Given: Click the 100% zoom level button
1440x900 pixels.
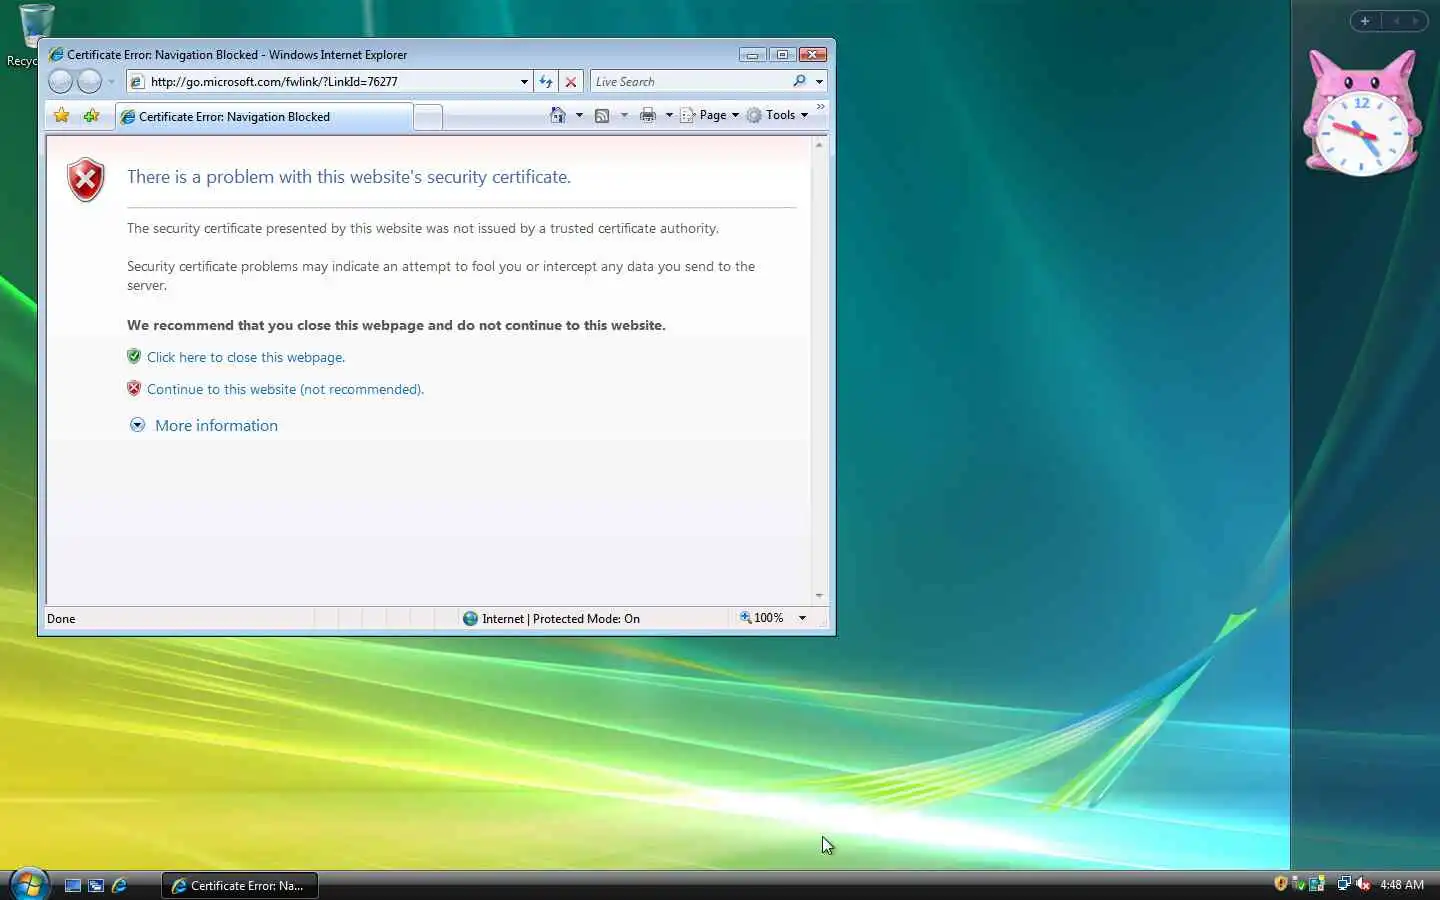Looking at the screenshot, I should 762,618.
